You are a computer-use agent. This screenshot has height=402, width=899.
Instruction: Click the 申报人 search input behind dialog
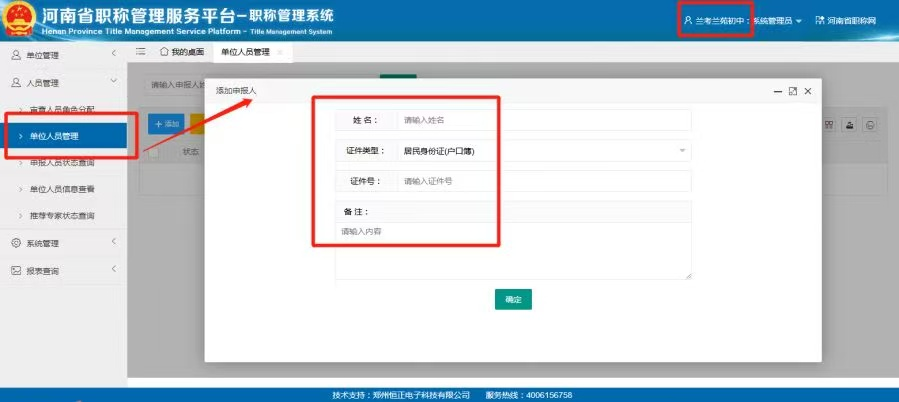tap(174, 85)
